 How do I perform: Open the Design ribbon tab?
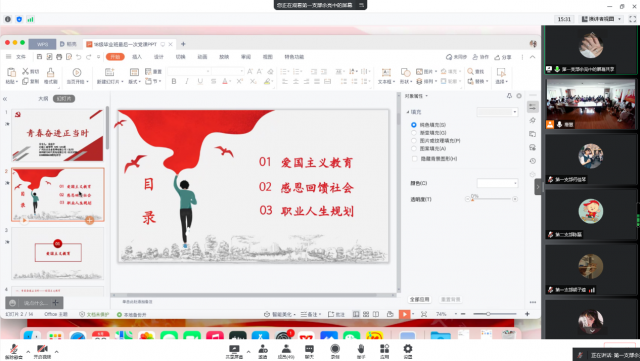click(158, 57)
